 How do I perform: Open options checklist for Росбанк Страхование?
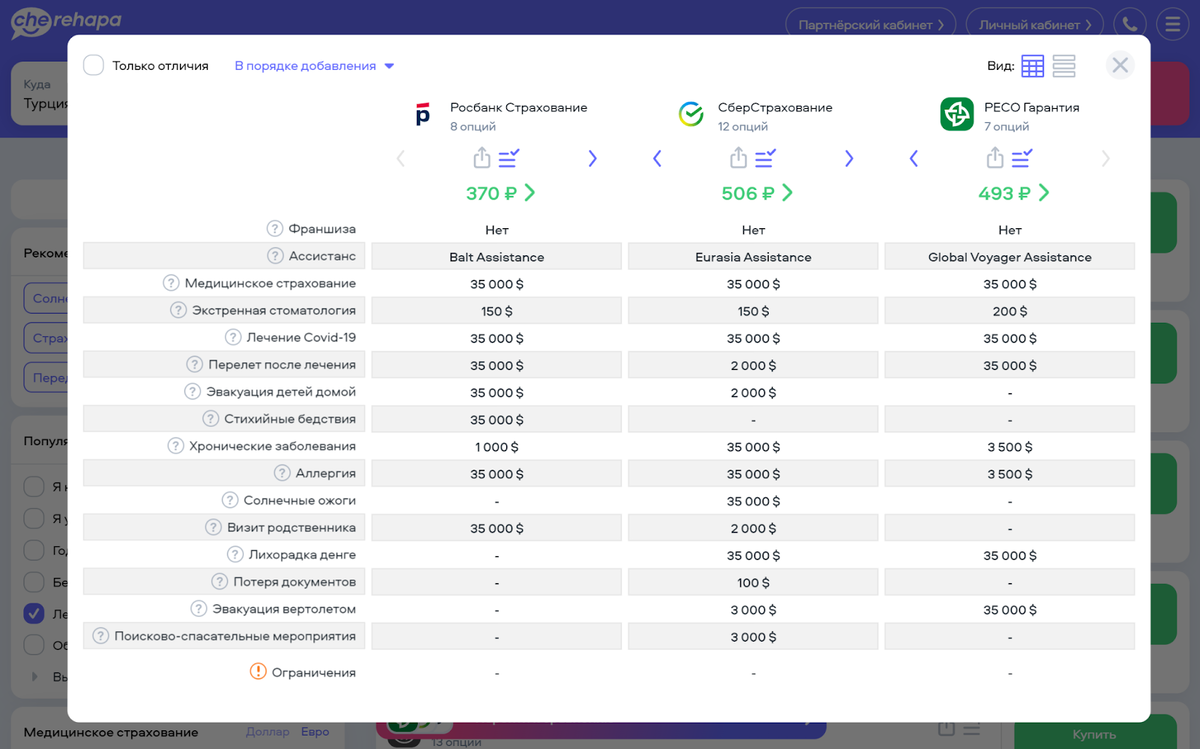(x=509, y=158)
